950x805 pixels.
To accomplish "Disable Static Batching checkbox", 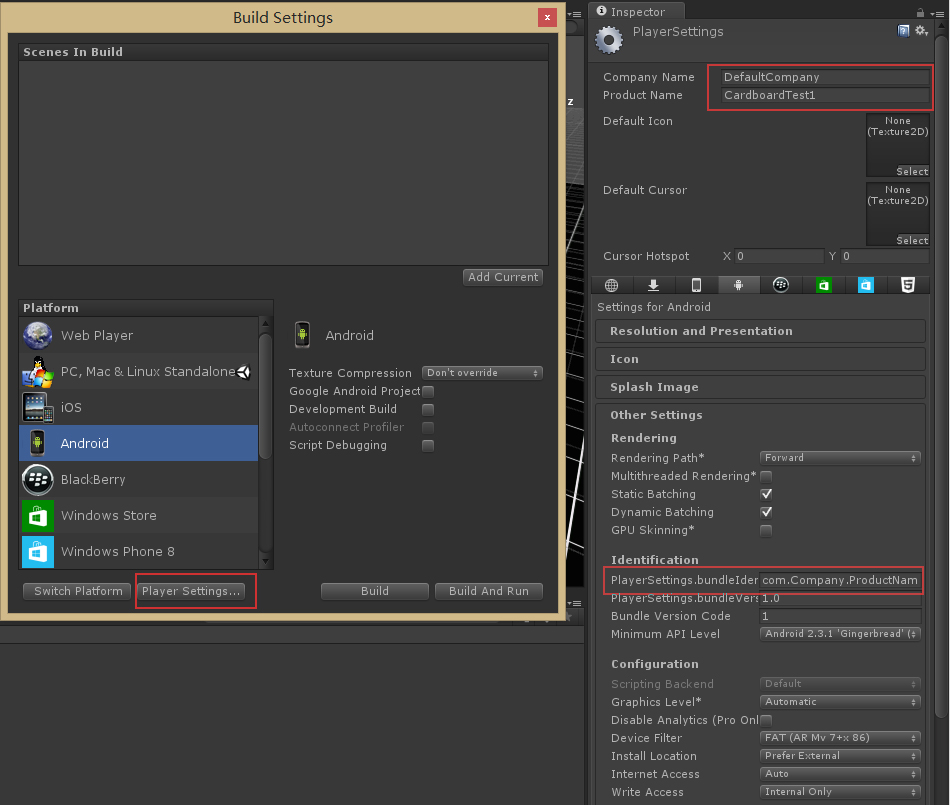I will 766,494.
